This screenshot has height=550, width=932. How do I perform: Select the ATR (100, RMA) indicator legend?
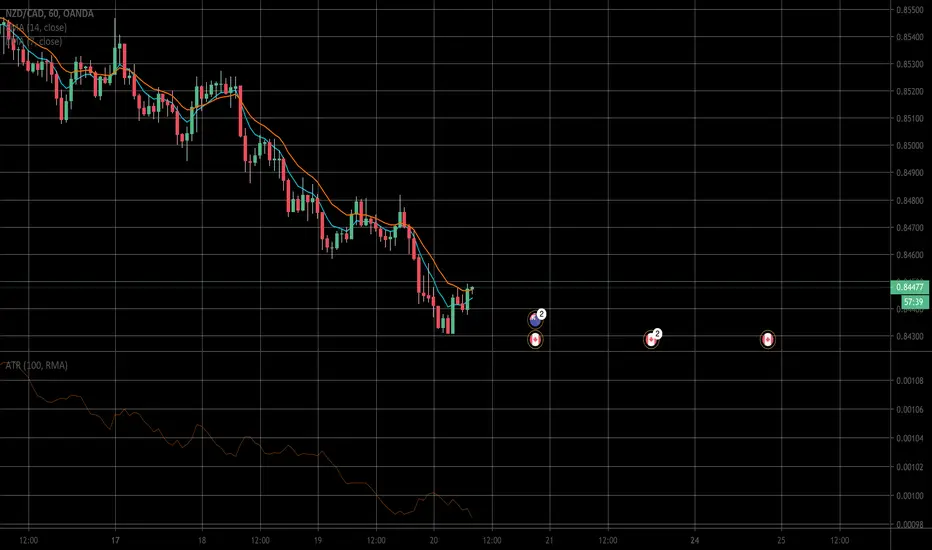click(36, 365)
